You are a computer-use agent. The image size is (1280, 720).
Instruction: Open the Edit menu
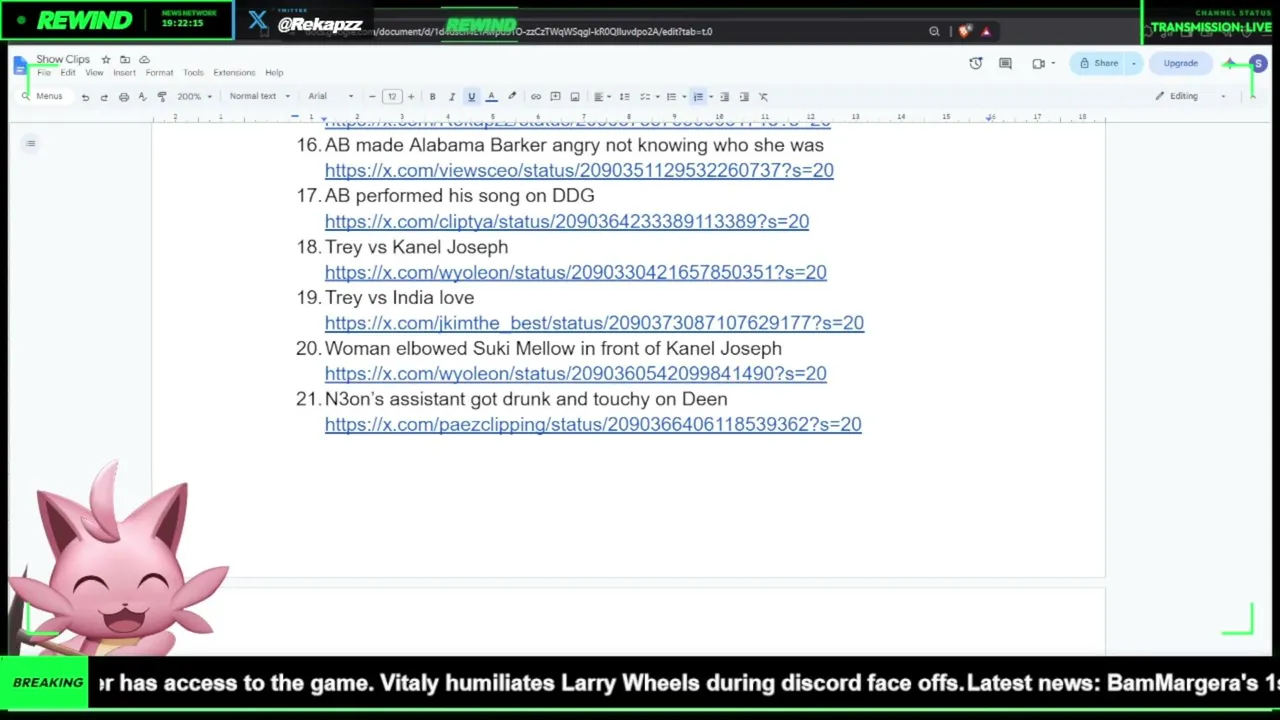(68, 73)
